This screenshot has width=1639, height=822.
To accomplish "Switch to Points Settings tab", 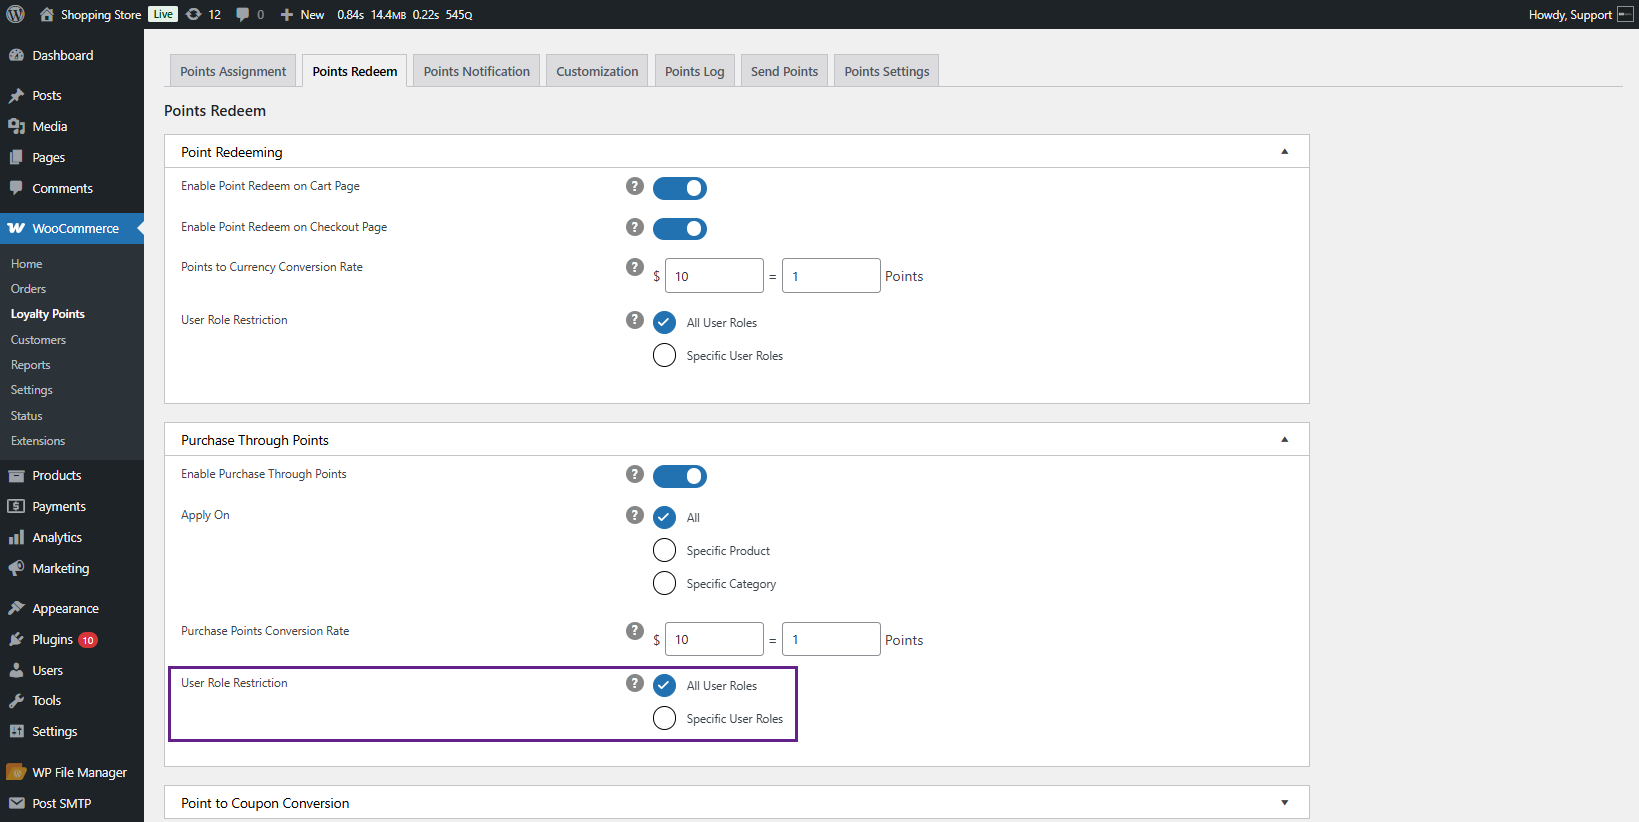I will (x=886, y=71).
